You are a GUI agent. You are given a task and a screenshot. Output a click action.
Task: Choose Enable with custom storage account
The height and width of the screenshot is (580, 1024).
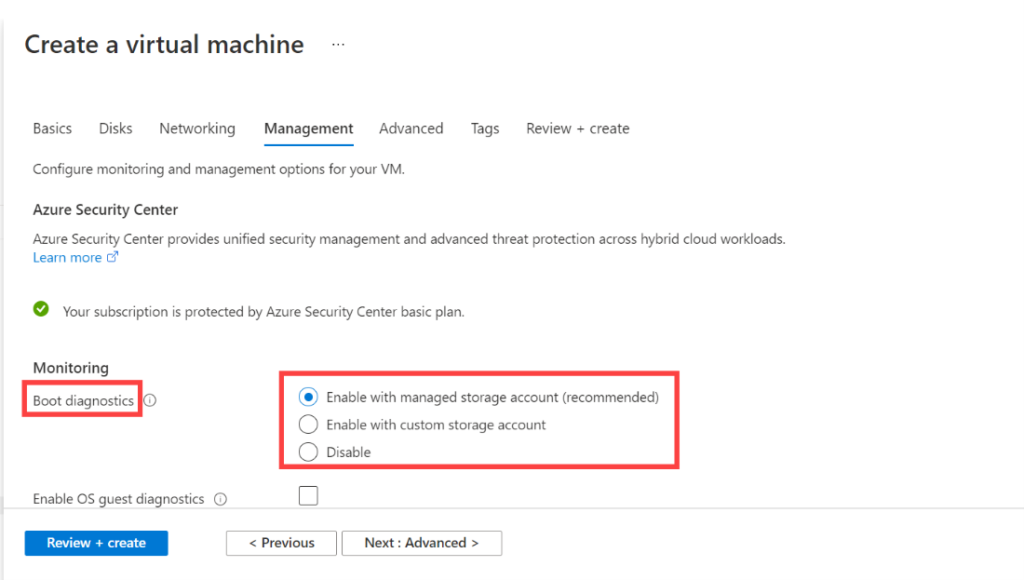pyautogui.click(x=309, y=424)
